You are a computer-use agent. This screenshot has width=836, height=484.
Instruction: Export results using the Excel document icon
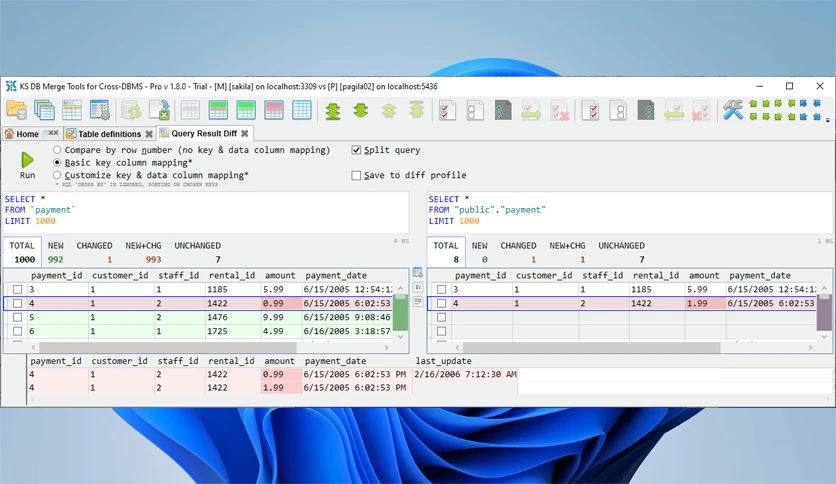point(159,110)
